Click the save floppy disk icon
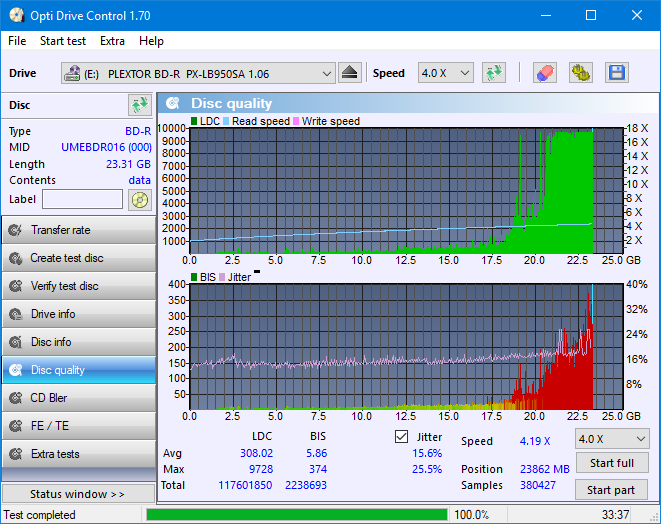The image size is (661, 524). [x=616, y=73]
